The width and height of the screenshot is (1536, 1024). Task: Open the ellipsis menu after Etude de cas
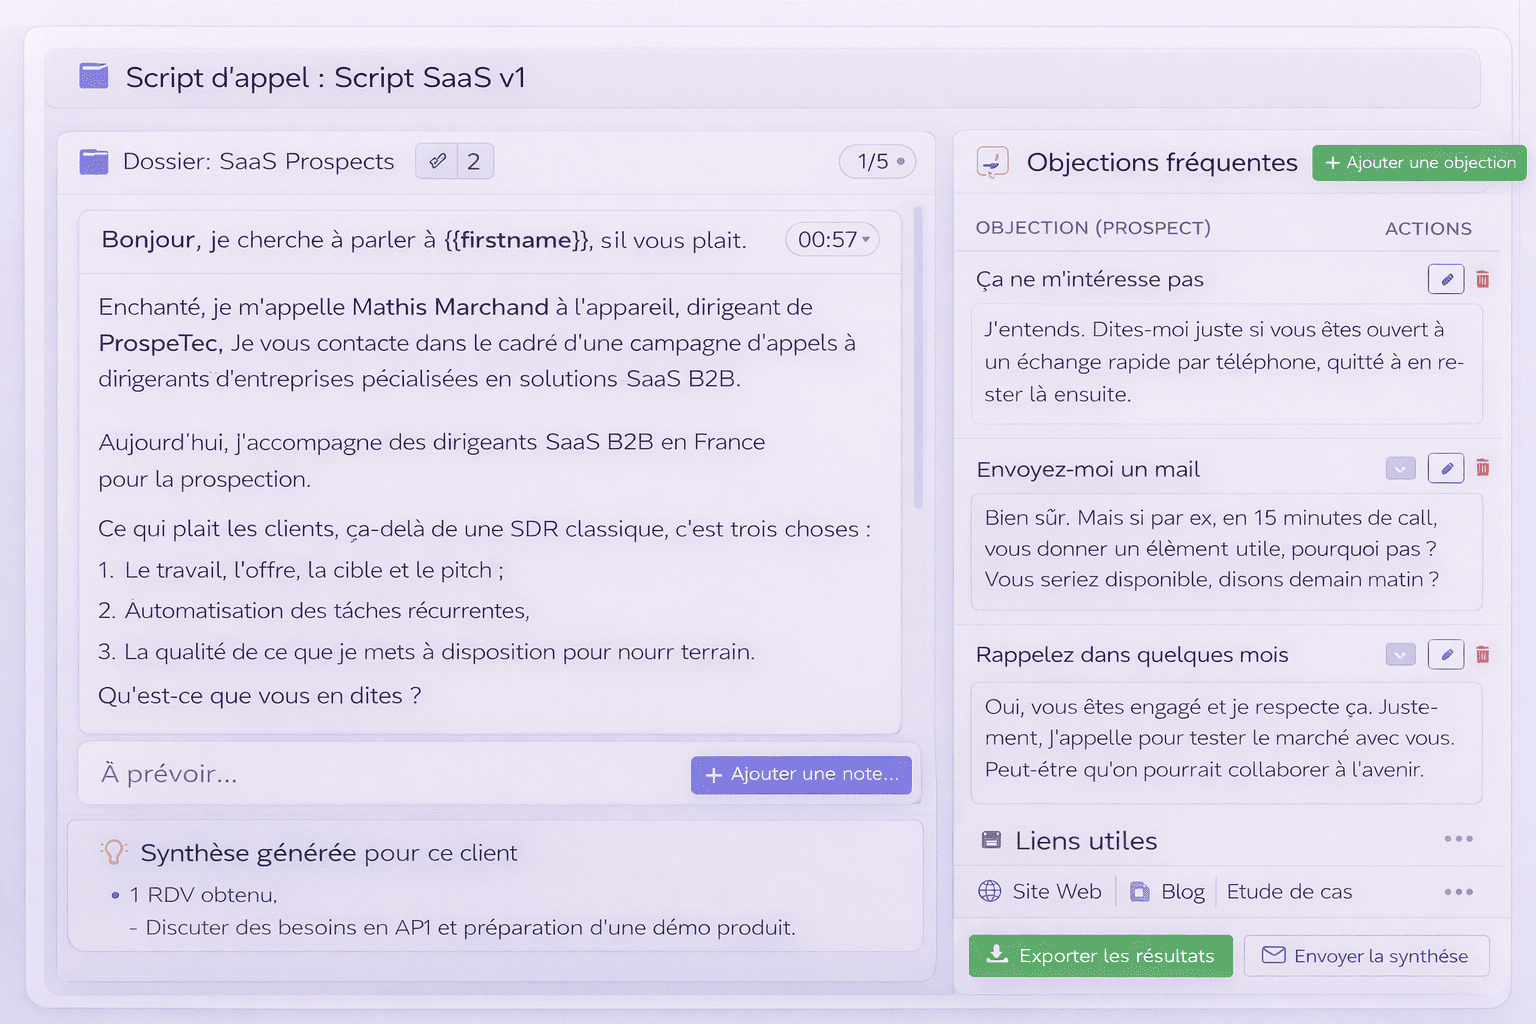pos(1459,891)
